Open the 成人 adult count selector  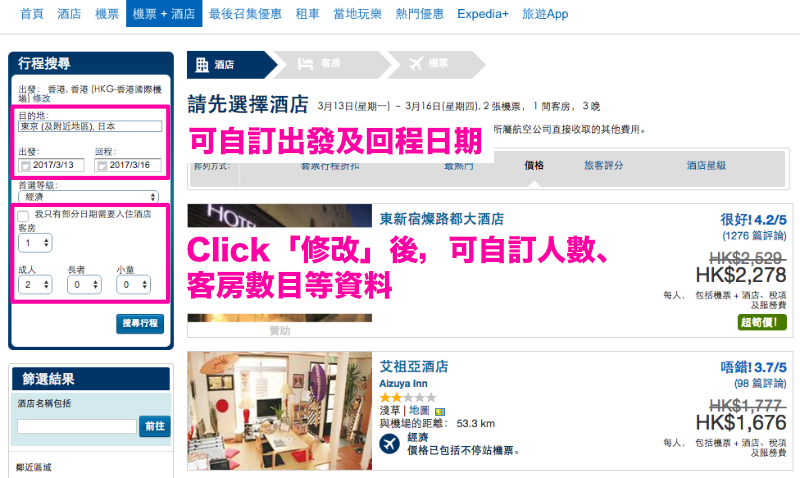click(35, 285)
